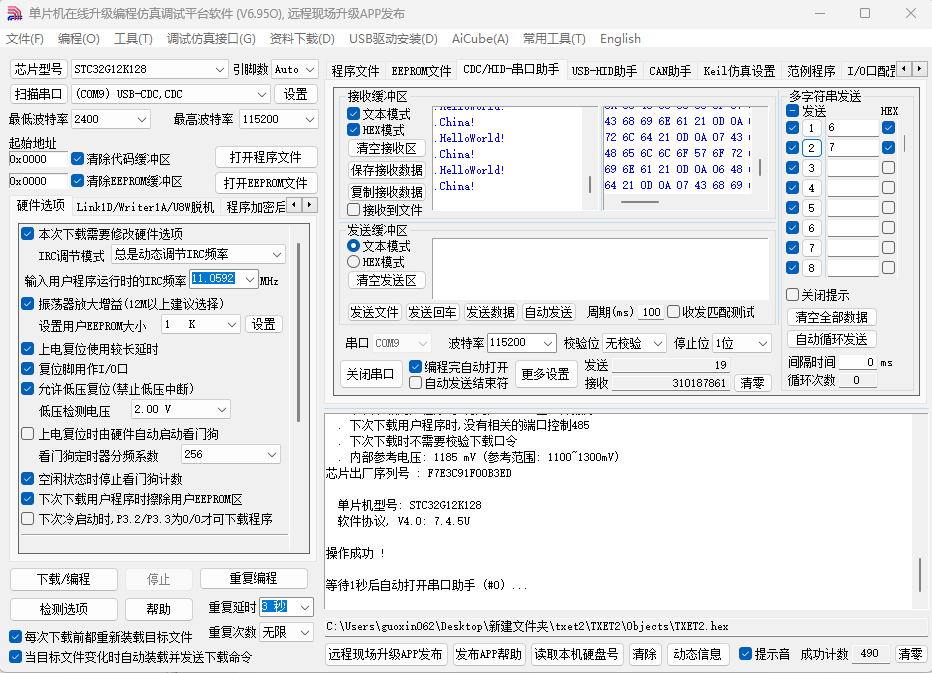Screen dimensions: 932x673
Task: Open the Link1D/Writer1A/U8W脱机 tab
Action: pyautogui.click(x=144, y=206)
